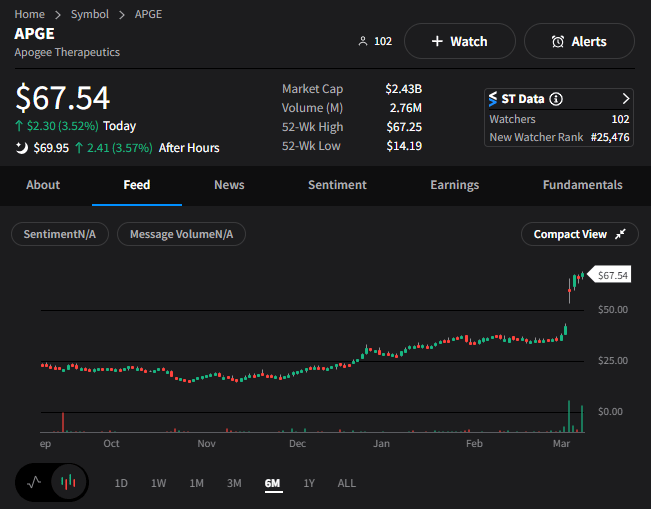
Task: Click the Message Volume N/A pill
Action: (181, 234)
